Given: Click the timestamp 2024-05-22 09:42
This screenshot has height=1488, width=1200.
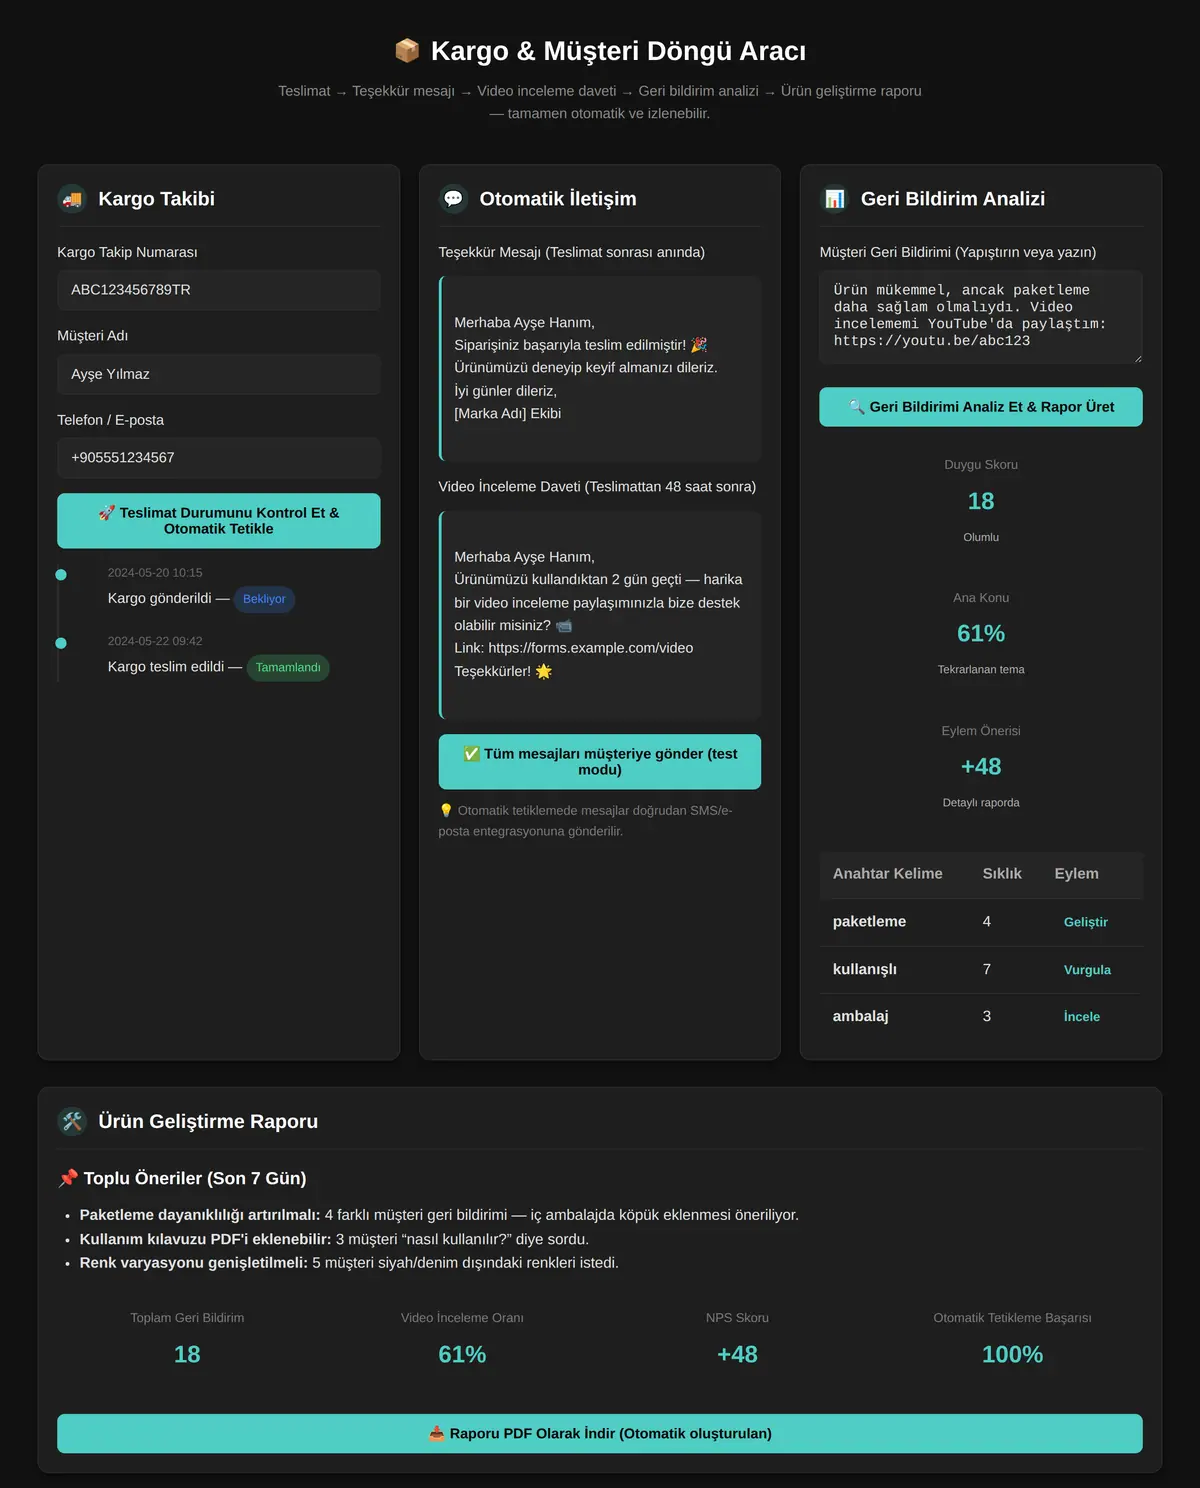Looking at the screenshot, I should click(x=155, y=641).
